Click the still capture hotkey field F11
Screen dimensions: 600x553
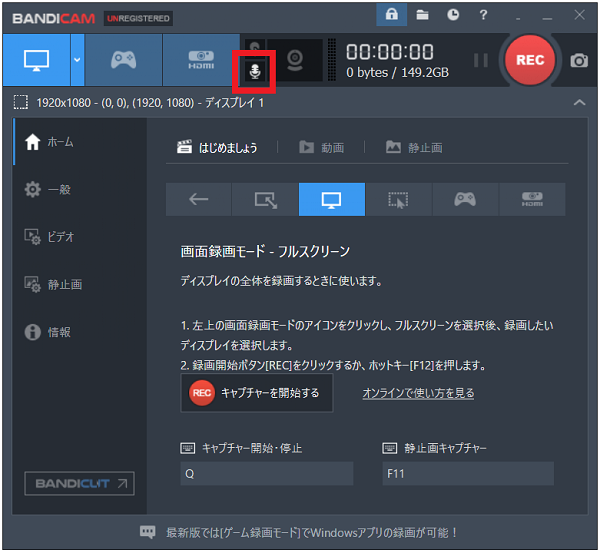pos(468,473)
